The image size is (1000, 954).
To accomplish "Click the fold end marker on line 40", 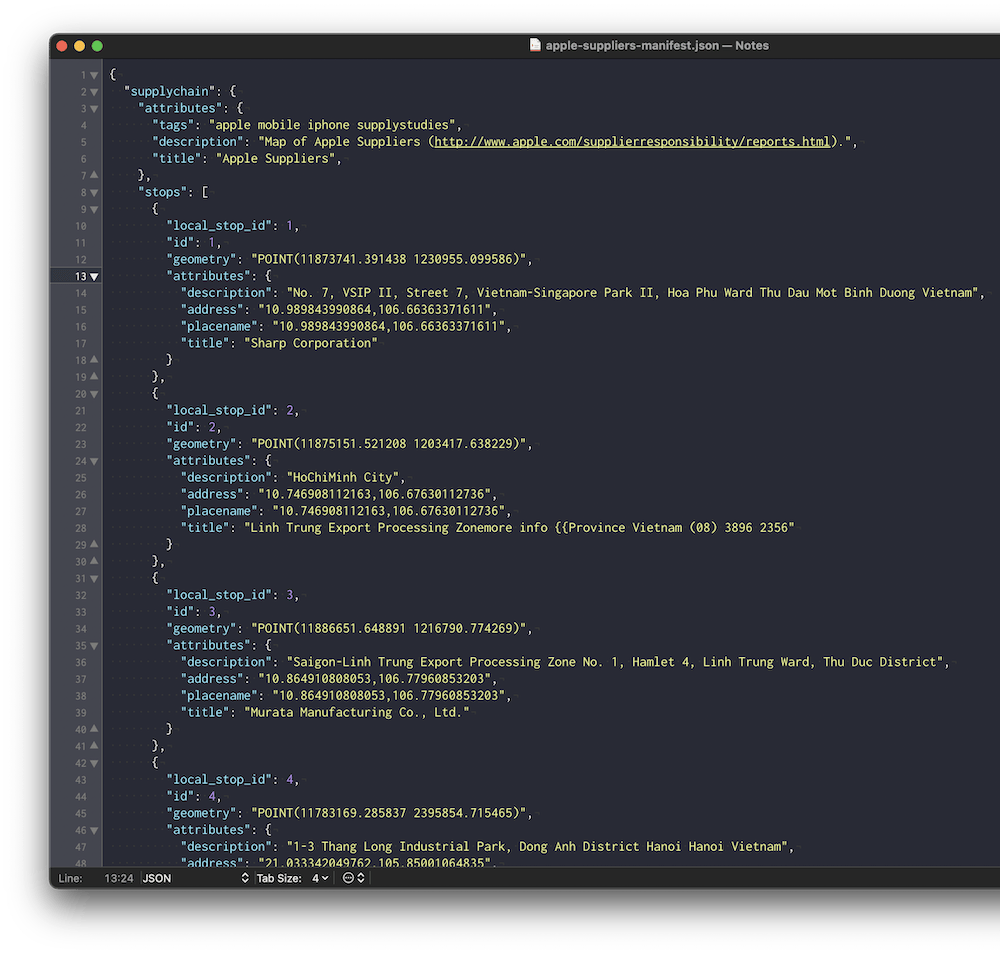I will (x=94, y=729).
